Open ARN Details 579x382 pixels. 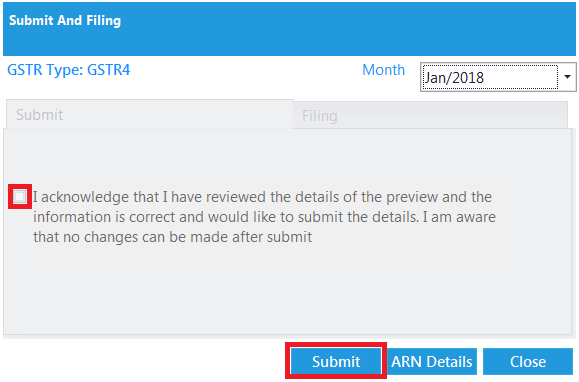point(432,361)
